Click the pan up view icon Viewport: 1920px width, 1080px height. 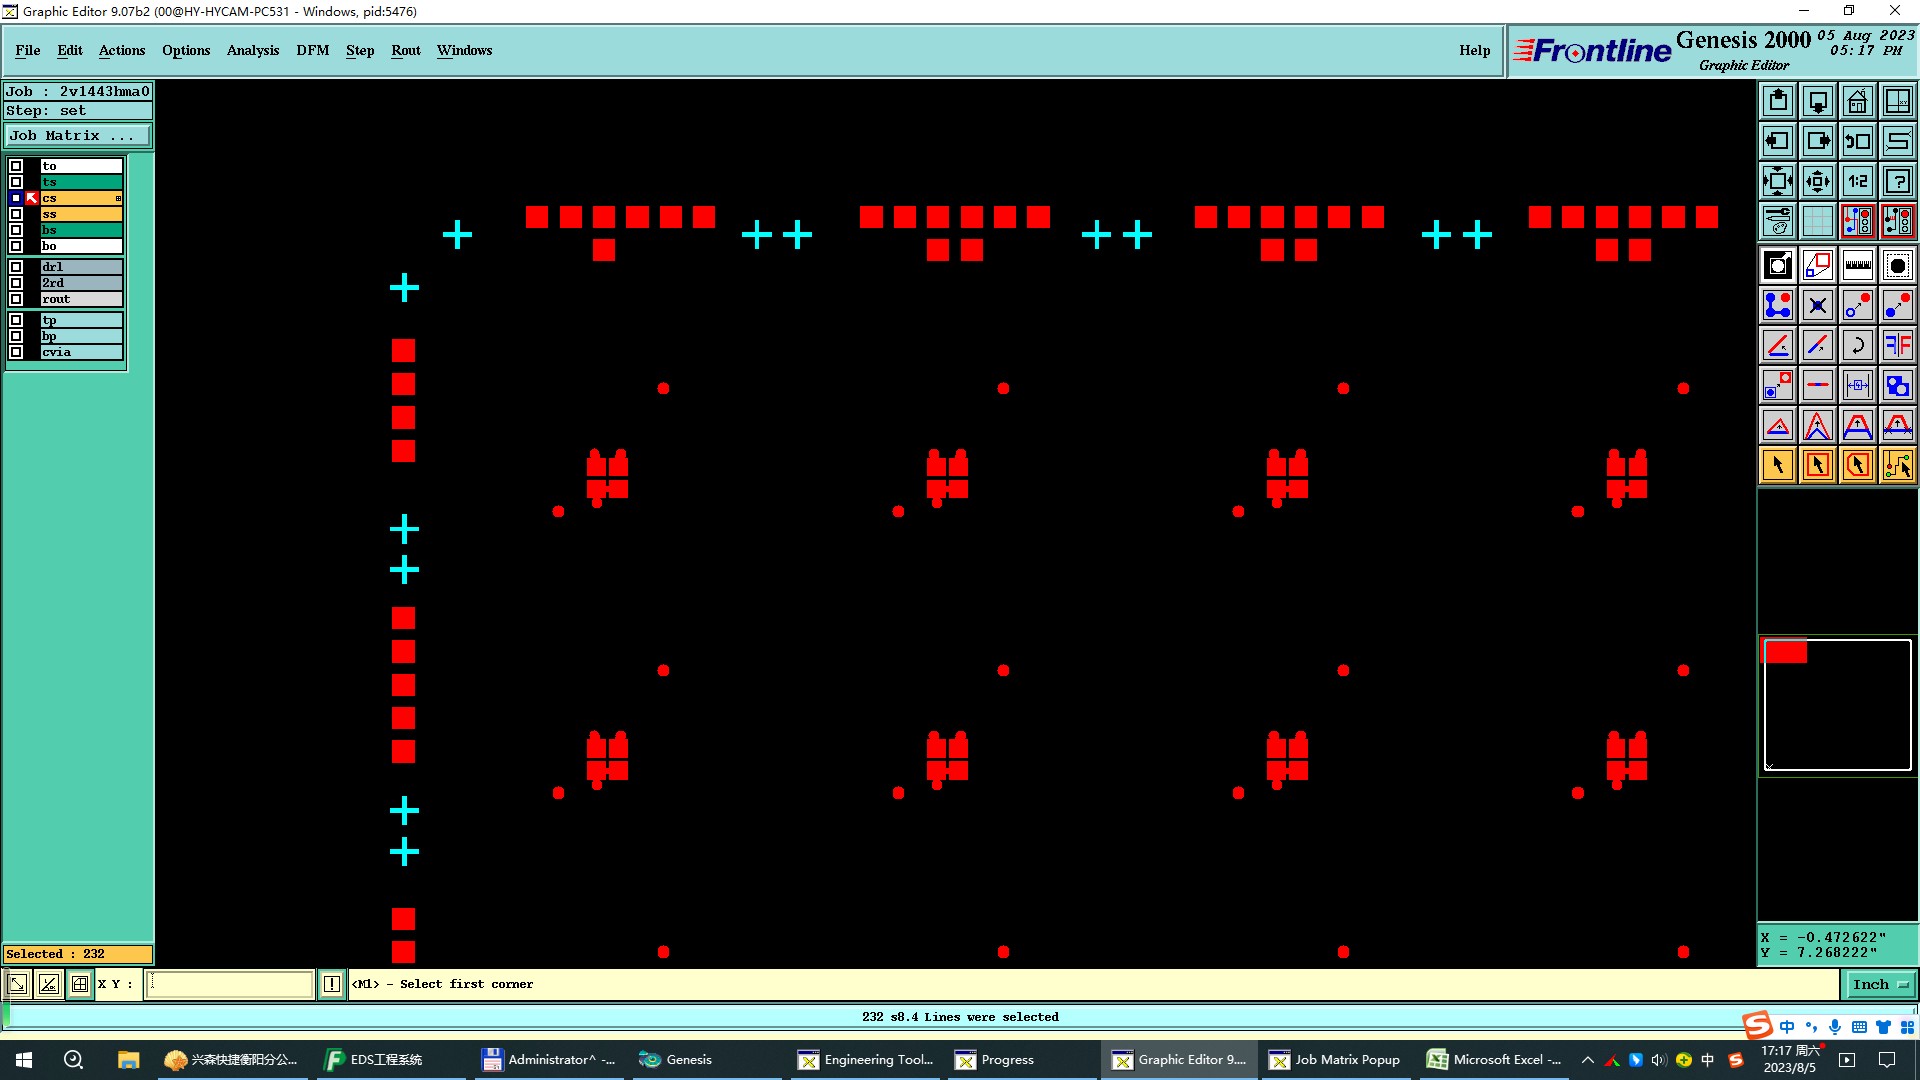click(1778, 101)
